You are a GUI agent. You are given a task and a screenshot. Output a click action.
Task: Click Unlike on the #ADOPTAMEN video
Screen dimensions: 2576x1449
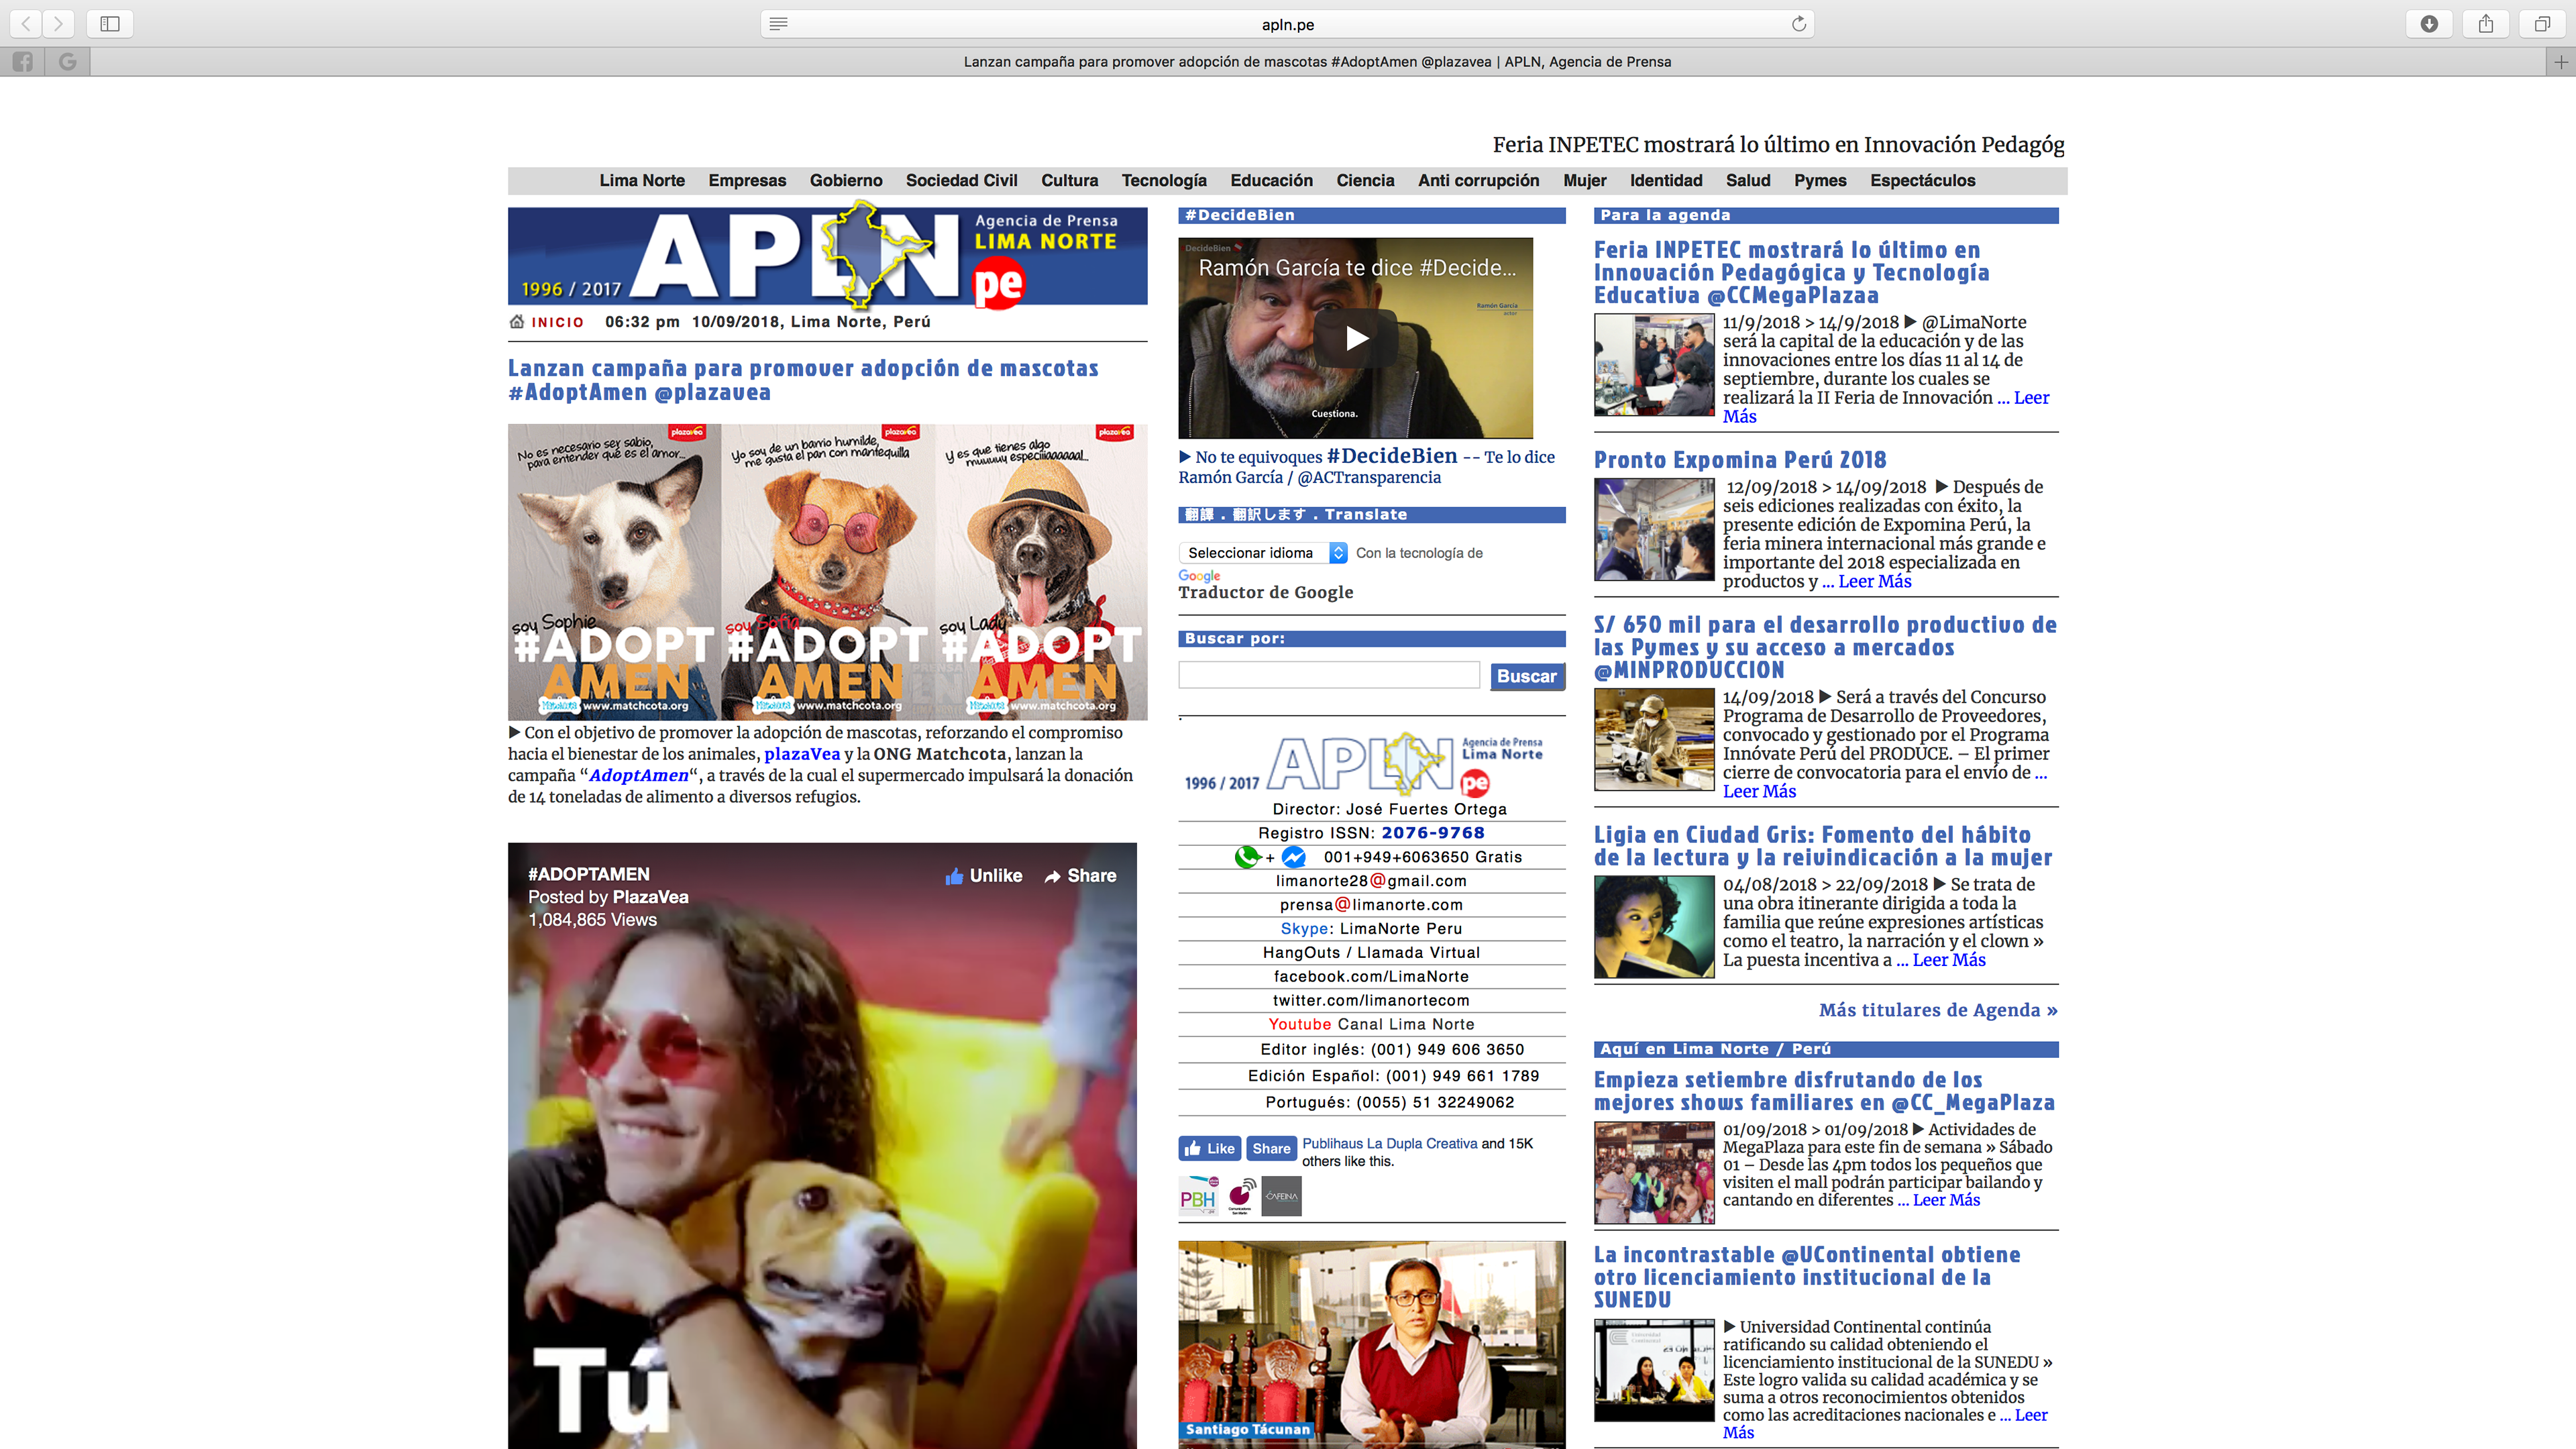click(x=984, y=876)
